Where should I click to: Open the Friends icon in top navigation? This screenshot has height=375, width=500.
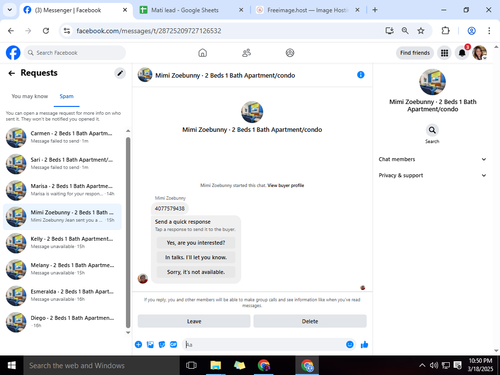coord(246,53)
